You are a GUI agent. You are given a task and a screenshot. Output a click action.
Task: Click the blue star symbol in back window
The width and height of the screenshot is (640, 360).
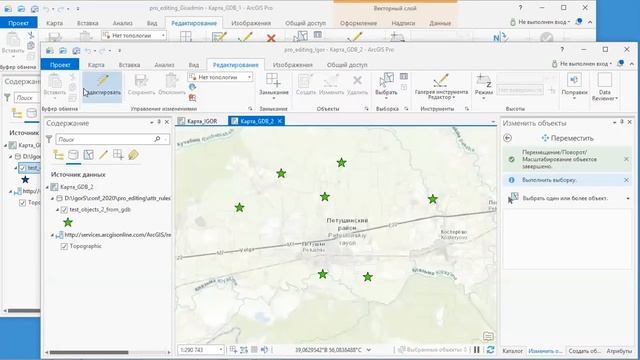pos(25,180)
